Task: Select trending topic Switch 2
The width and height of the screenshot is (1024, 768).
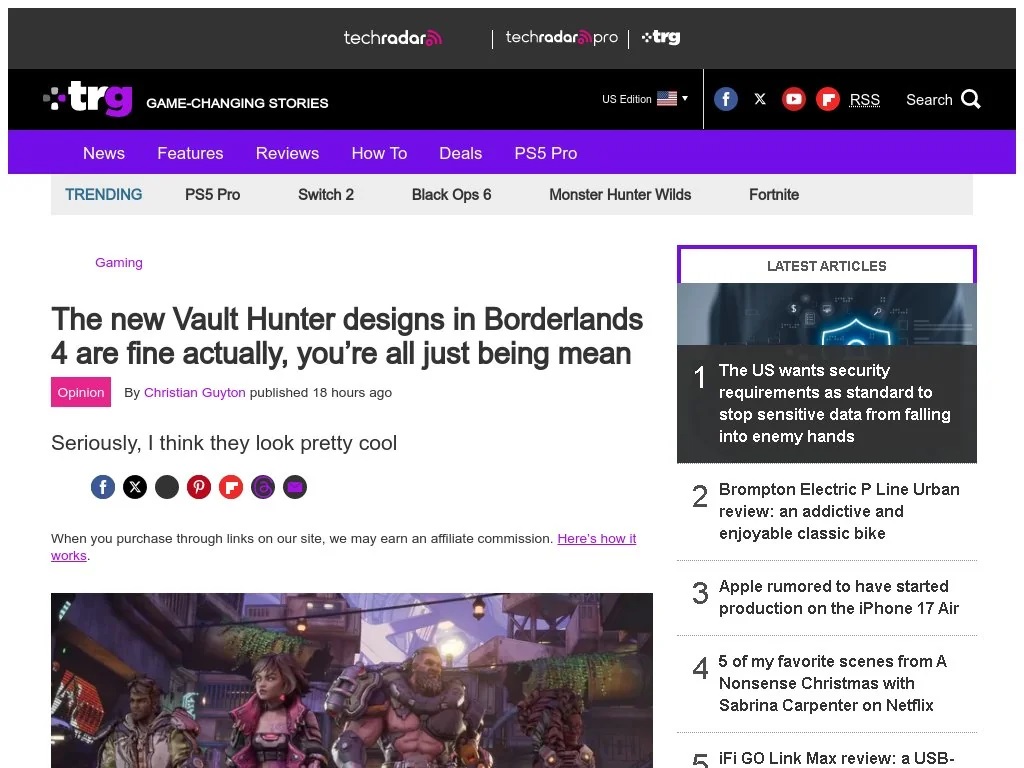Action: pos(326,195)
